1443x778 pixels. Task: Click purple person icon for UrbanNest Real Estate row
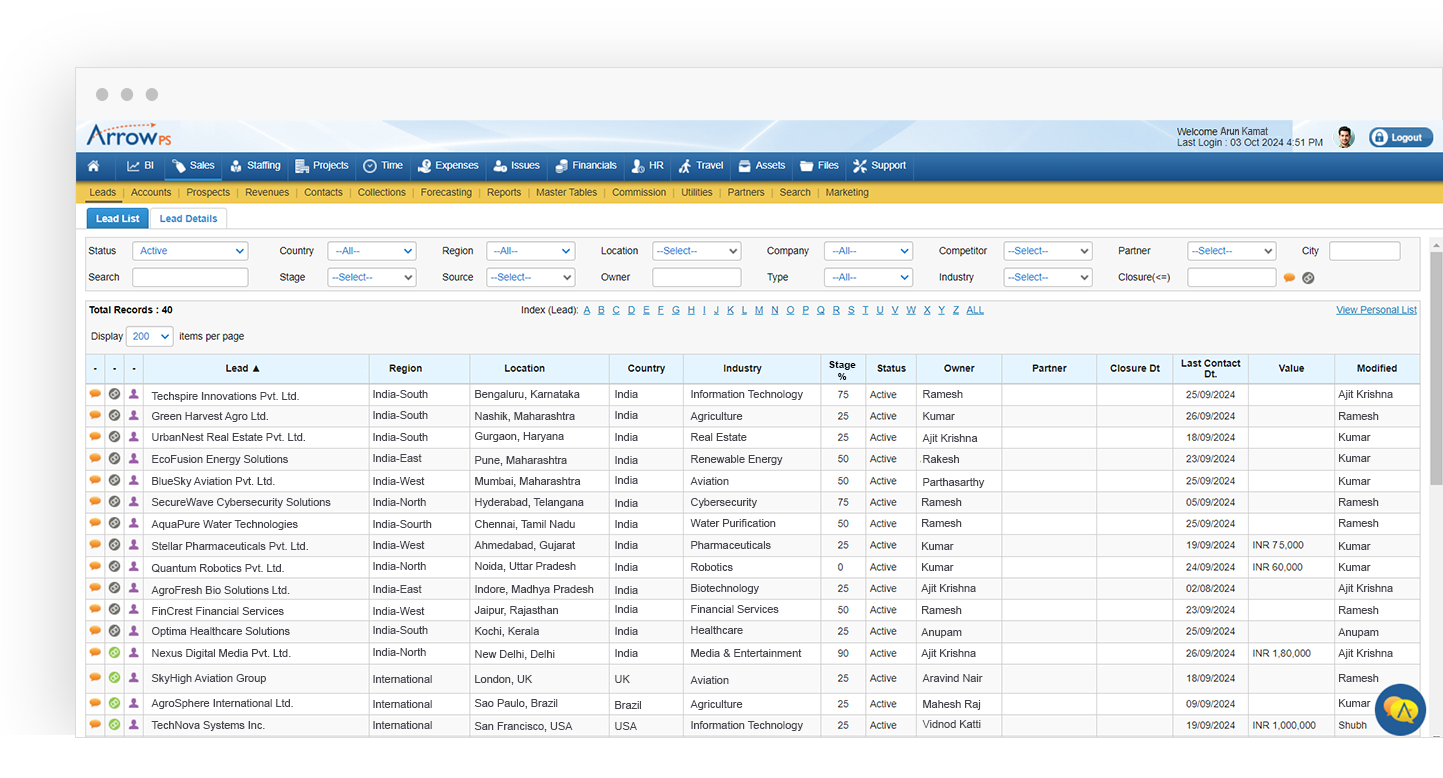point(134,437)
